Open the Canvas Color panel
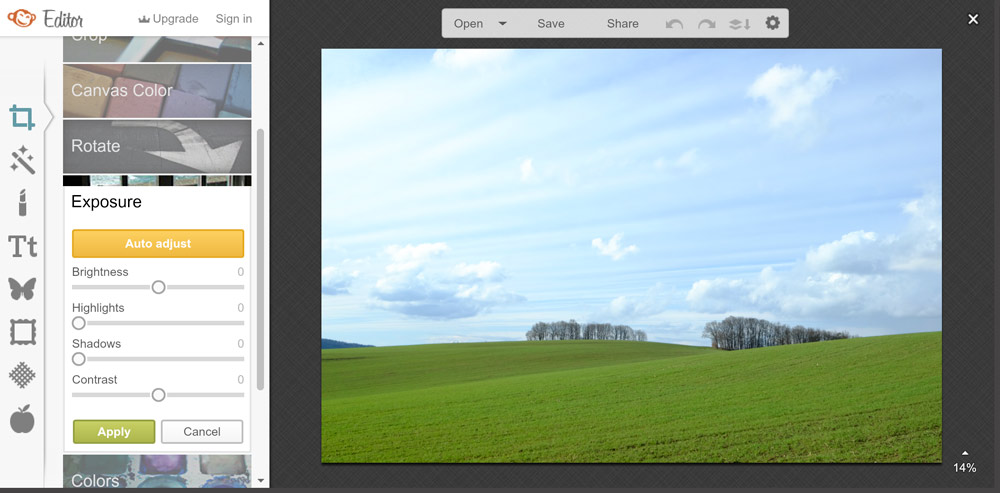 [x=157, y=91]
